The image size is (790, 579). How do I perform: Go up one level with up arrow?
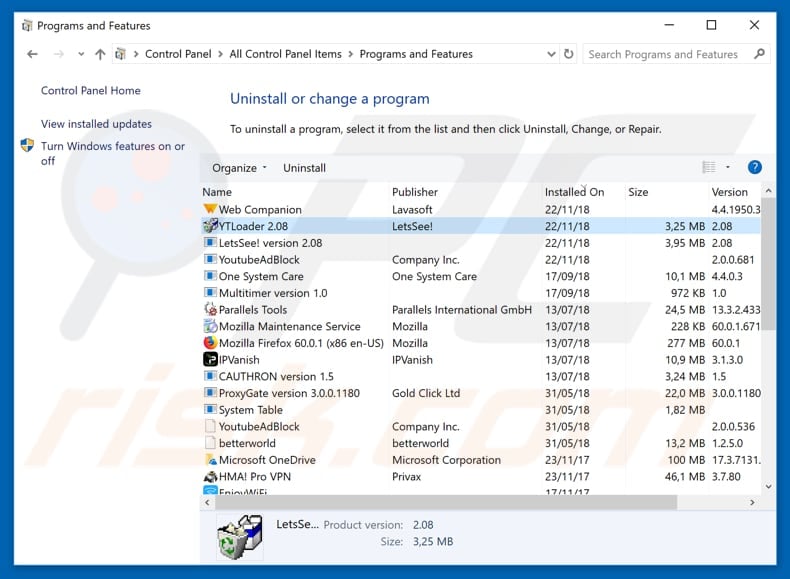pos(100,54)
